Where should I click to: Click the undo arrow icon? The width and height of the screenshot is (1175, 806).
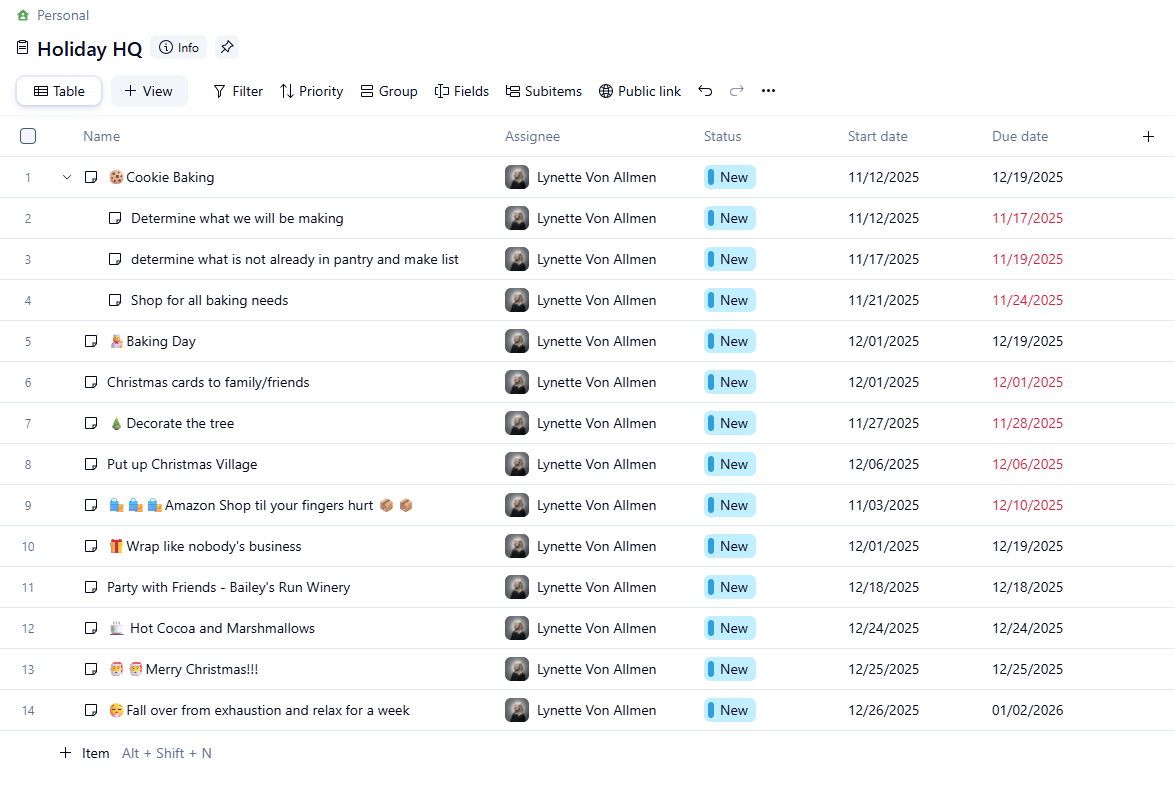click(x=705, y=91)
